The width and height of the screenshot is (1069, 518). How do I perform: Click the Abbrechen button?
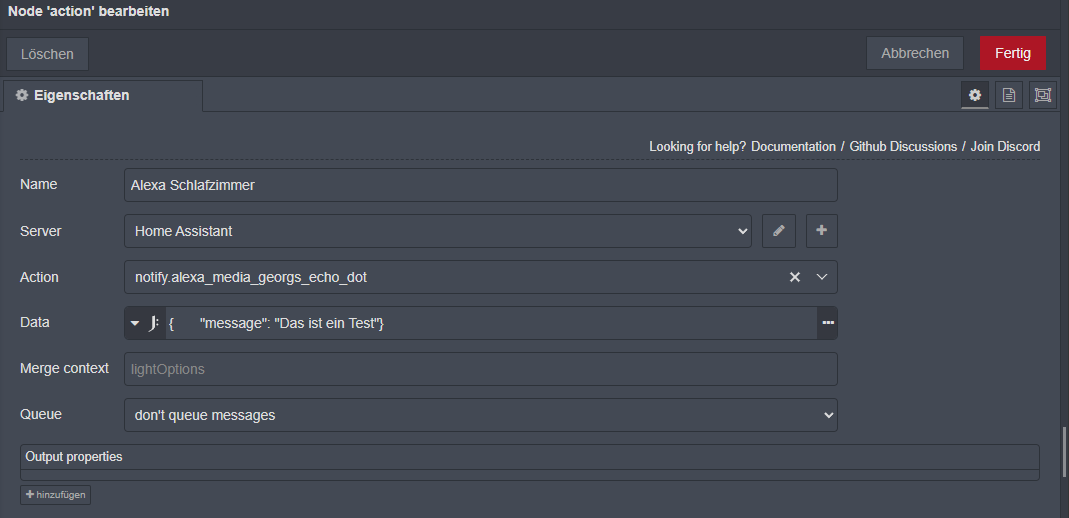click(915, 53)
